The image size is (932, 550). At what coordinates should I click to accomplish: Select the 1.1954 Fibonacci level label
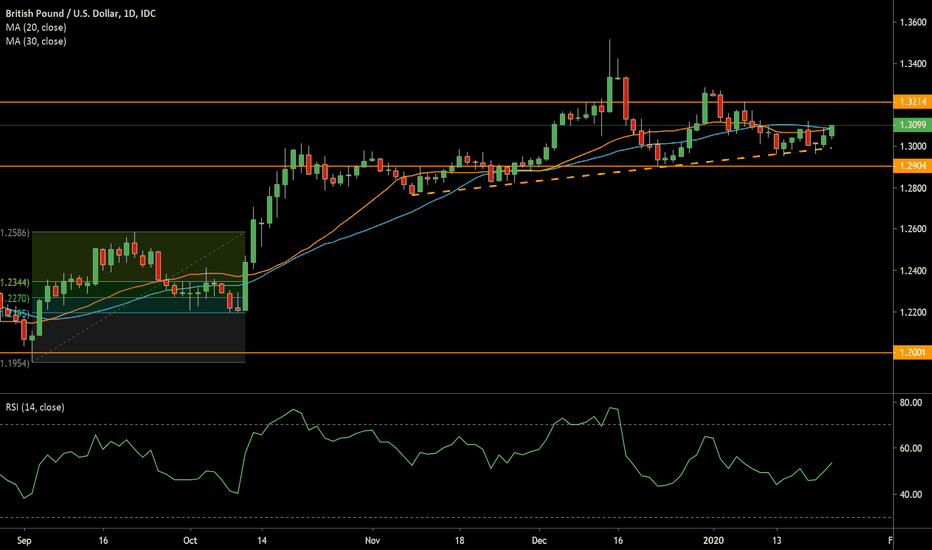[16, 362]
